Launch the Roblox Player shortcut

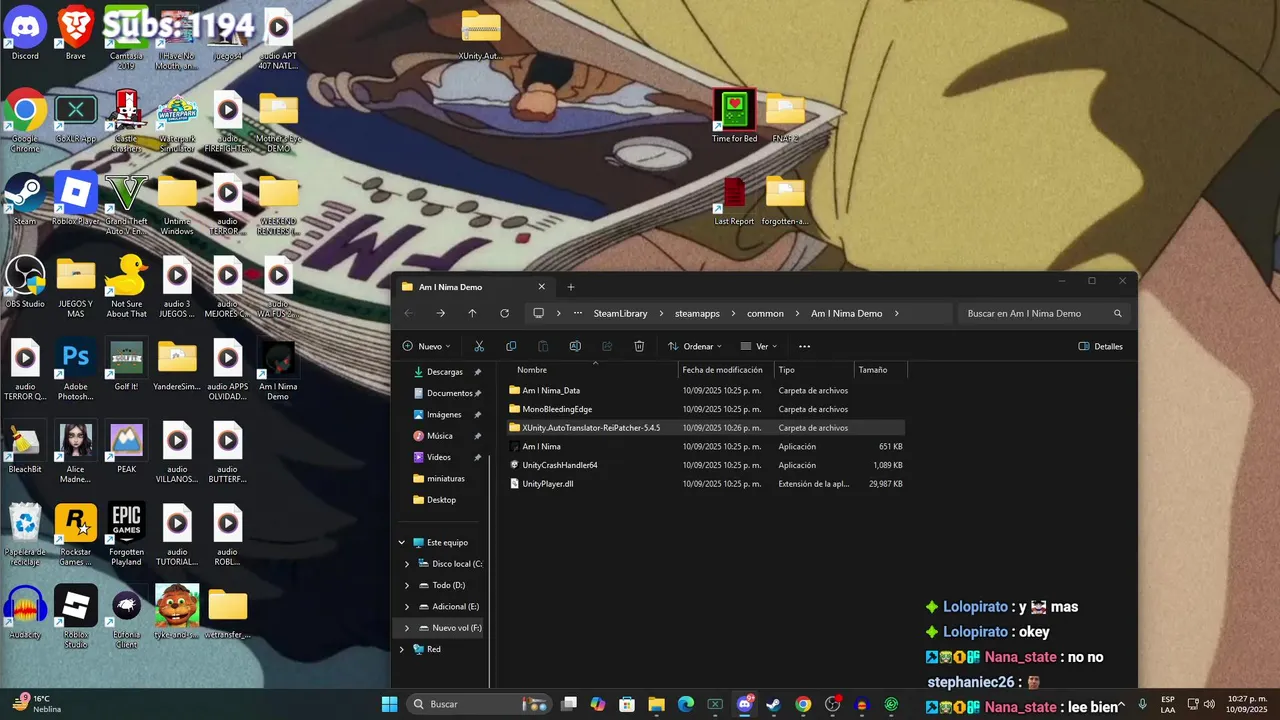click(76, 199)
